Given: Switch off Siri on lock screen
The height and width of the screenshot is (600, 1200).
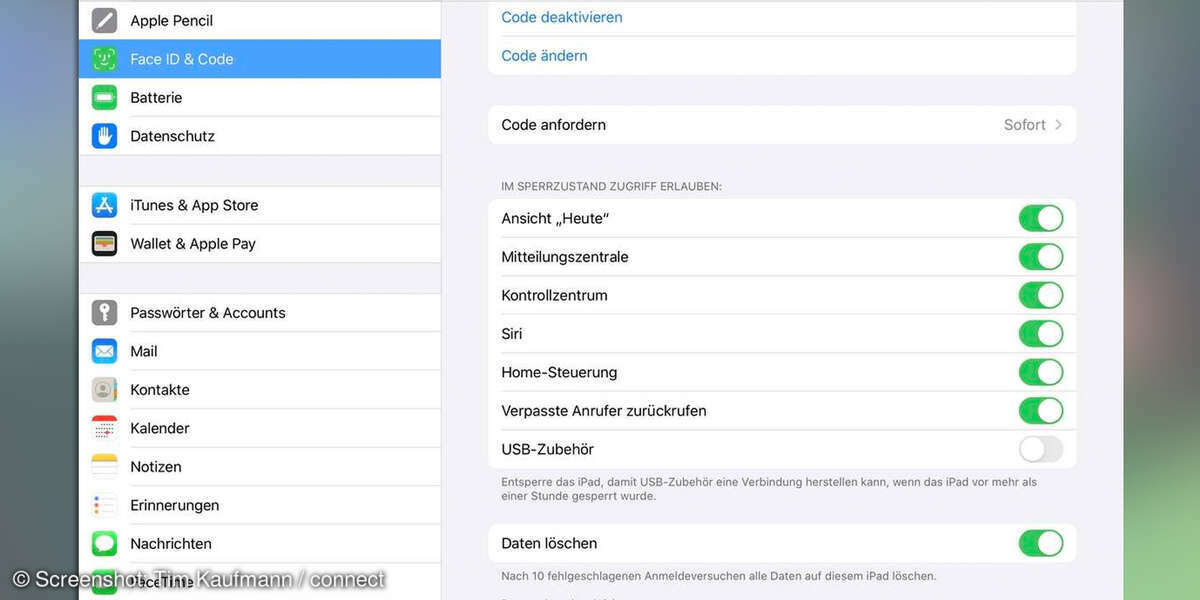Looking at the screenshot, I should [x=1041, y=334].
